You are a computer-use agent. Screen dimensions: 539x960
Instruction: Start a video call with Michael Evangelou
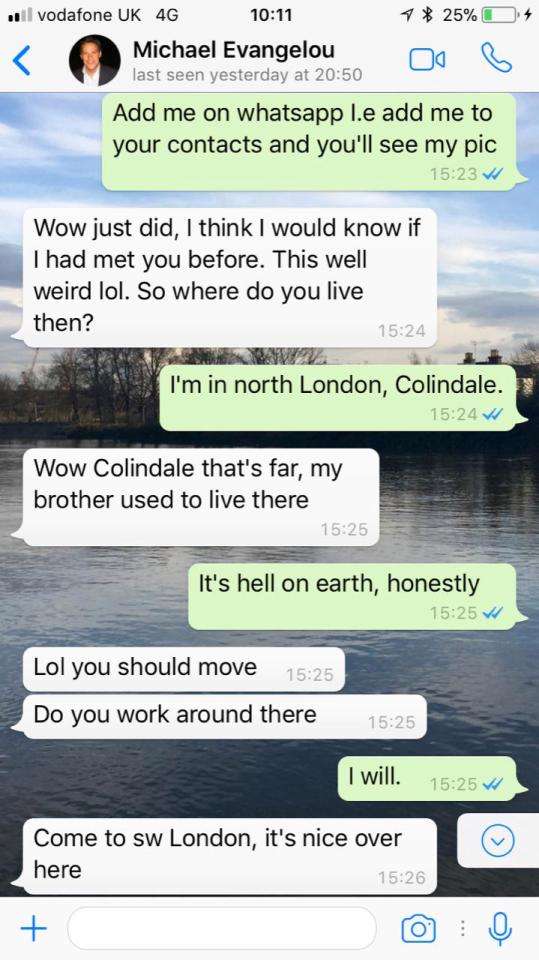[427, 59]
